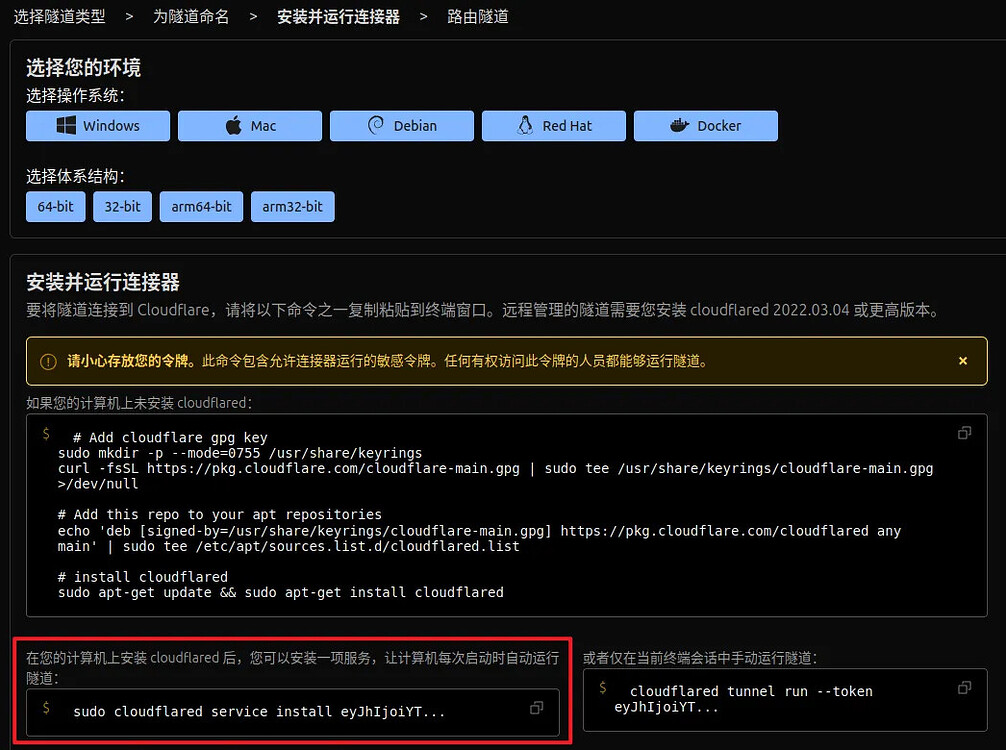Select the Windows operating system button
1006x750 pixels.
98,126
